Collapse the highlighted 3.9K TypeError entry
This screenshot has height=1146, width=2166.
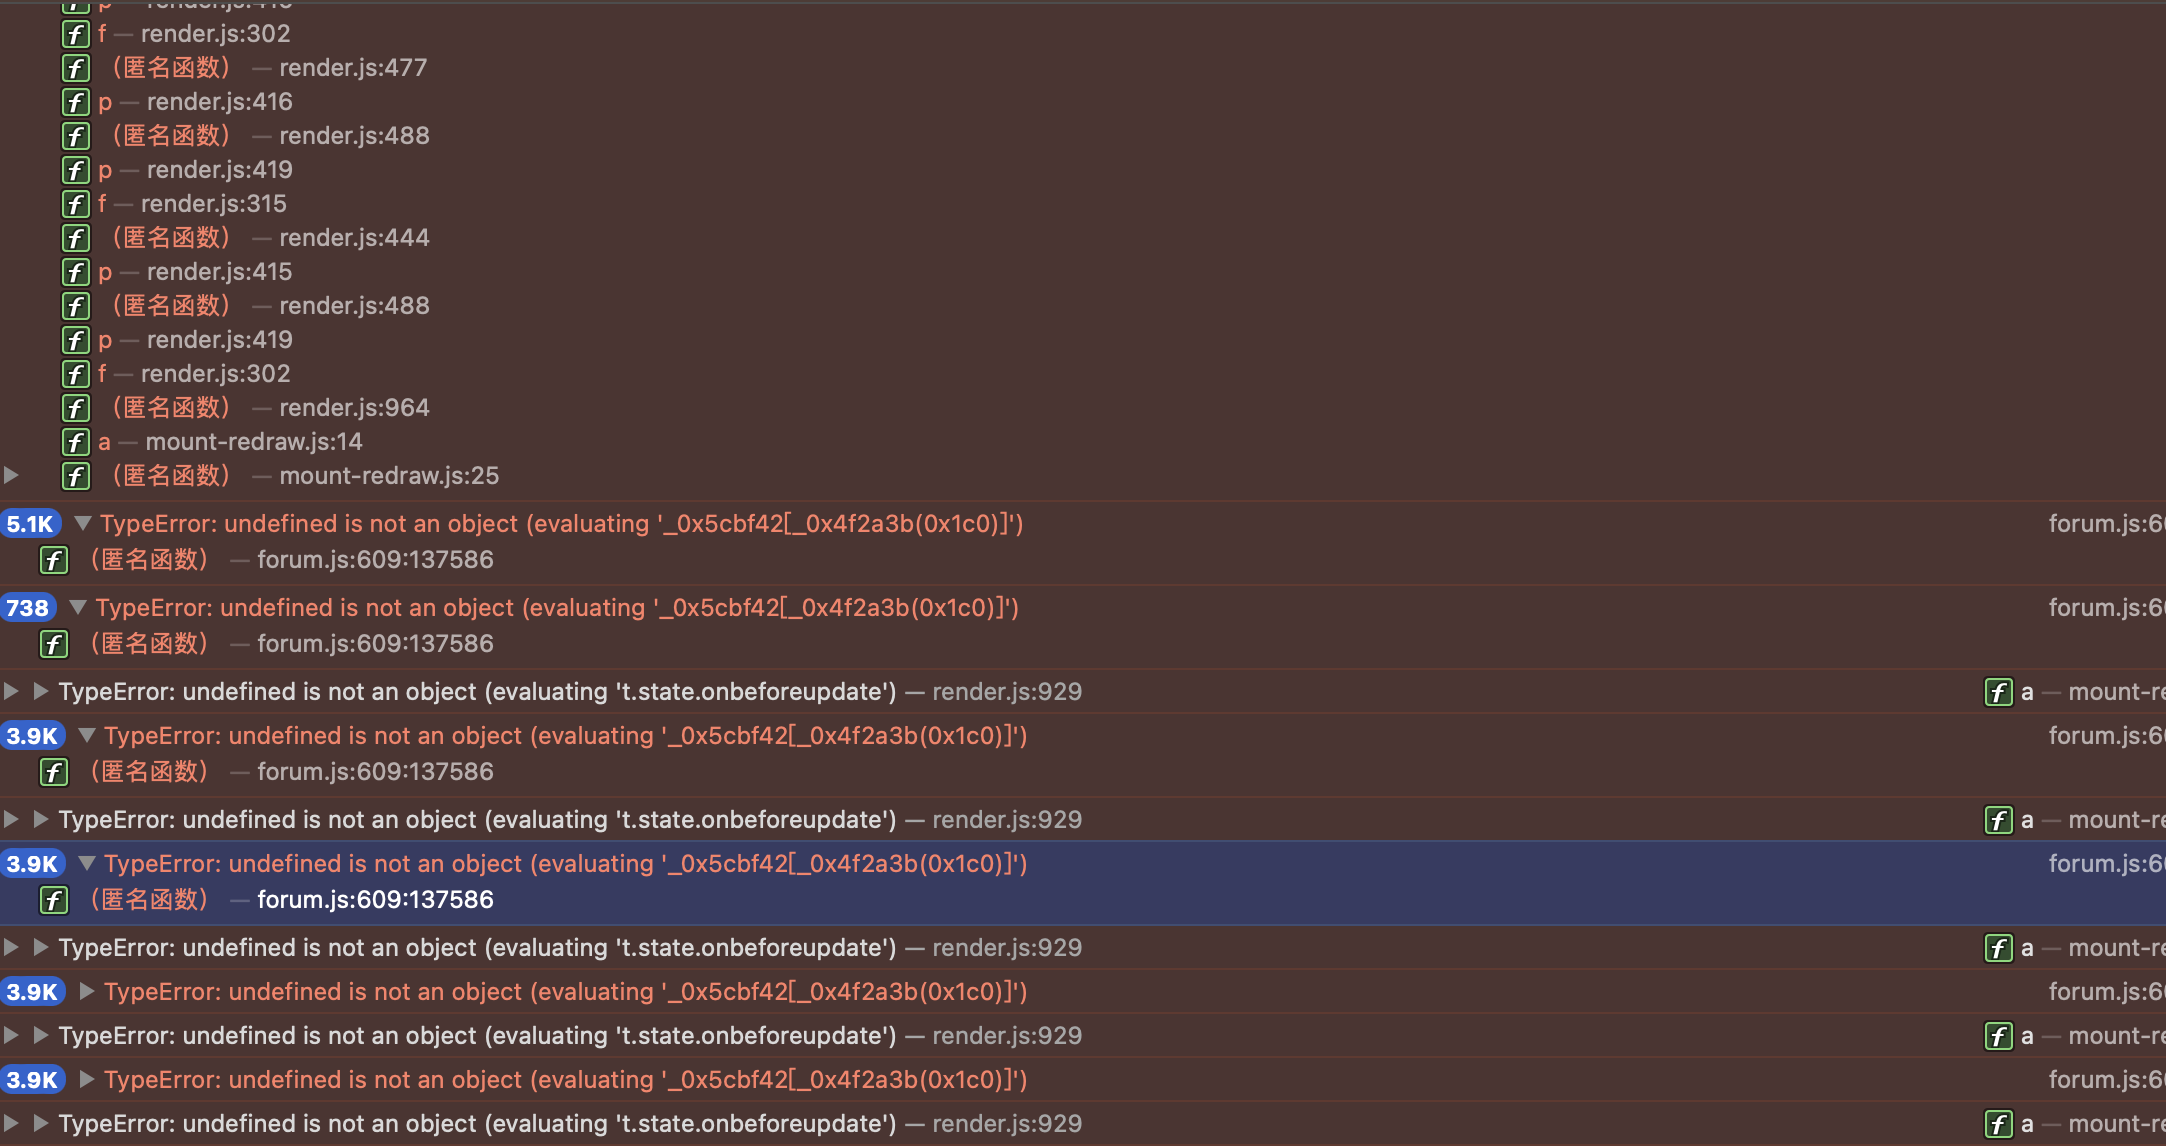point(87,863)
